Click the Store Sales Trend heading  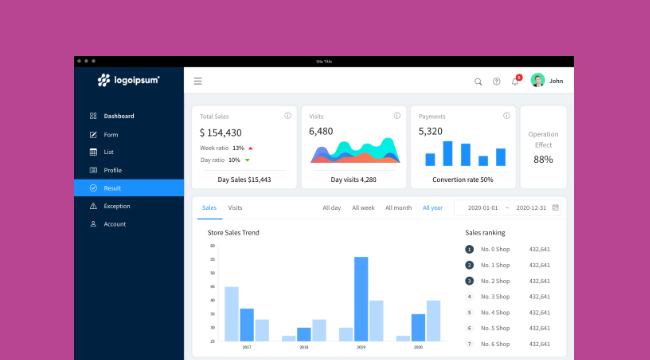click(x=233, y=233)
